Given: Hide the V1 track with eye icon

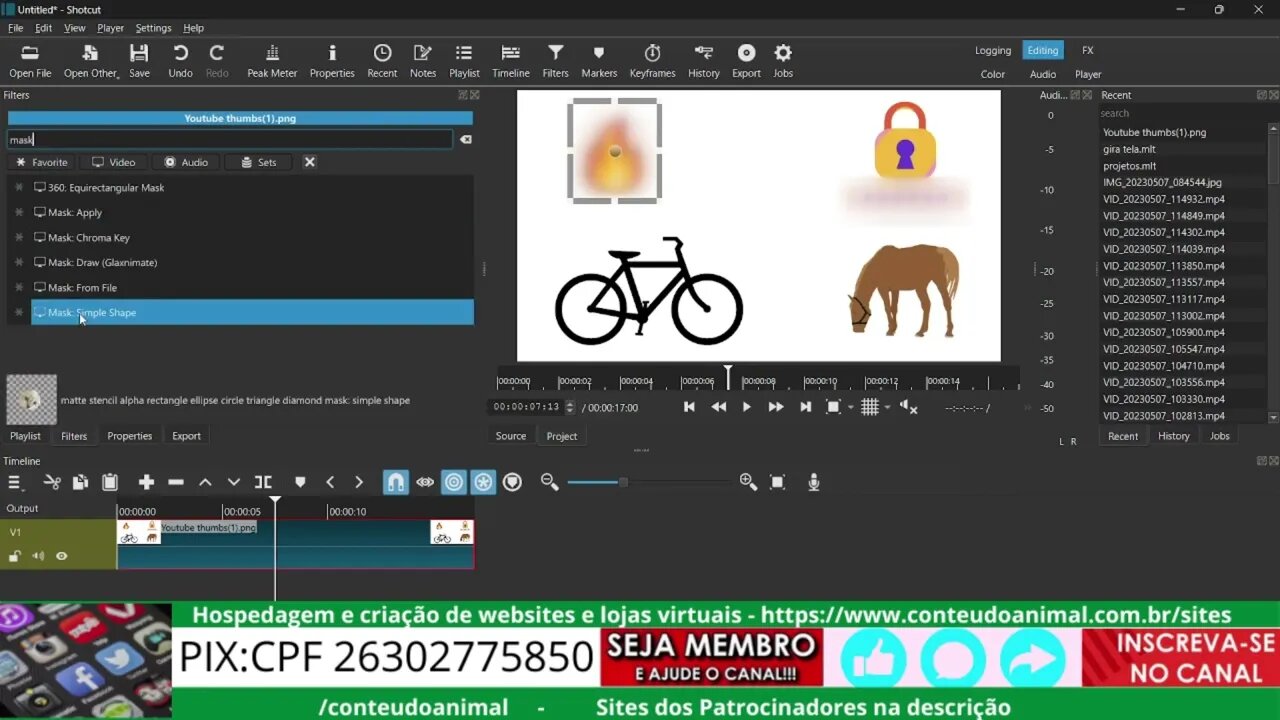Looking at the screenshot, I should pos(62,556).
